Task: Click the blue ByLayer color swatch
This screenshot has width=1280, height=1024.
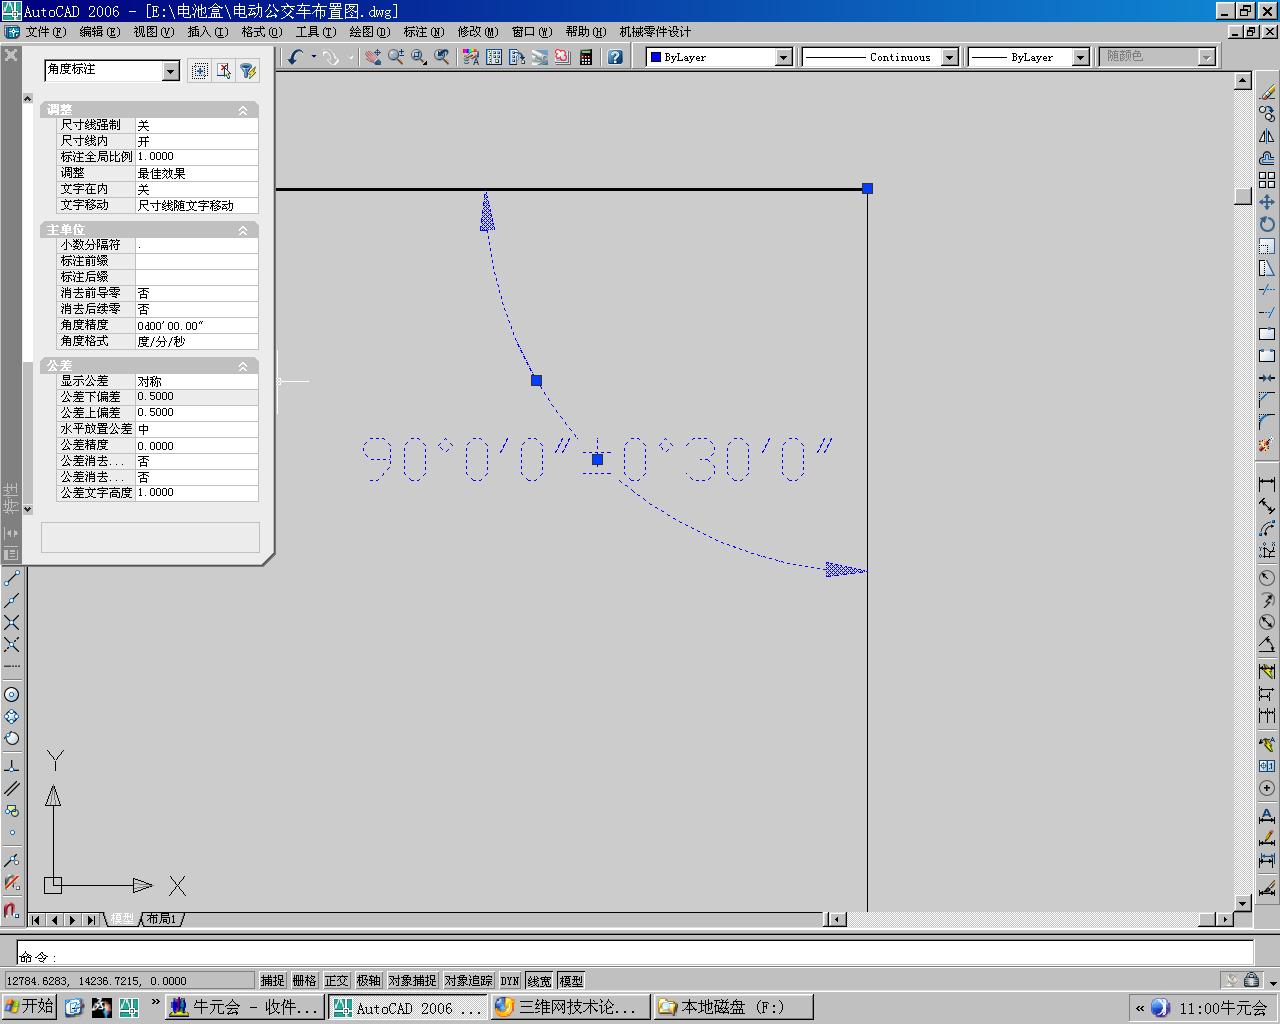Action: click(x=656, y=57)
